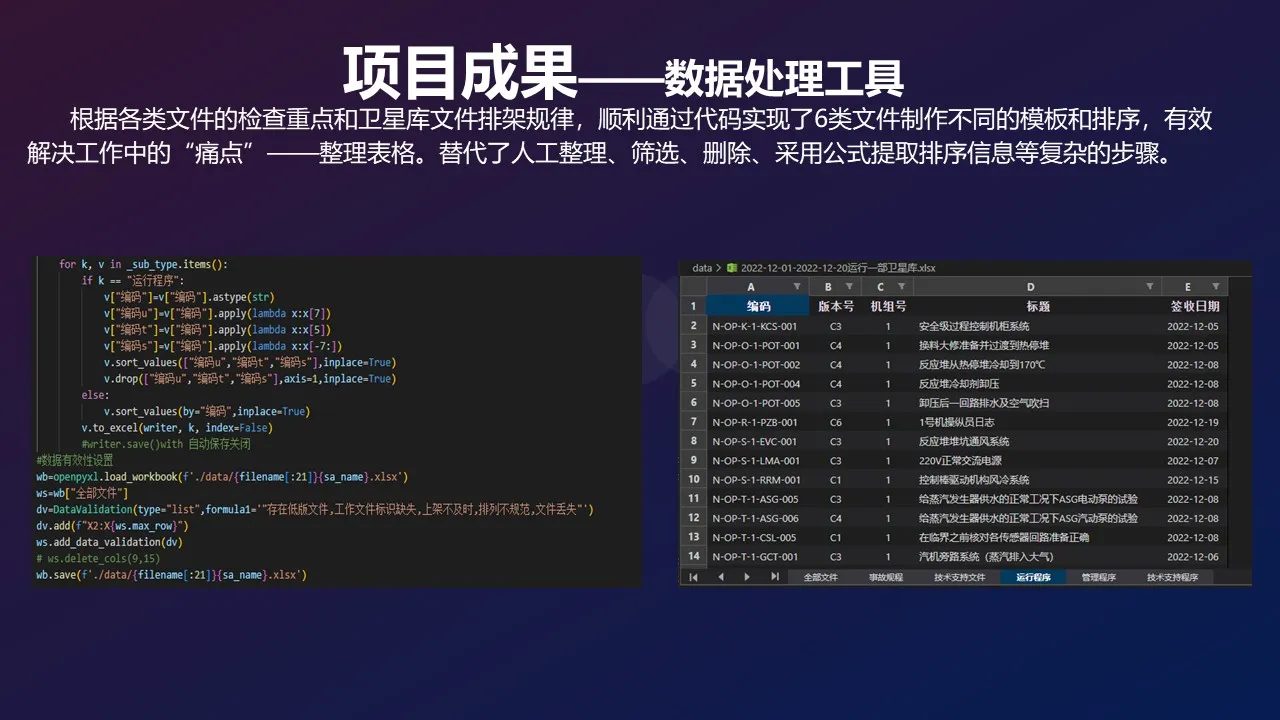Click date cell 2022-12-07

click(x=1195, y=461)
